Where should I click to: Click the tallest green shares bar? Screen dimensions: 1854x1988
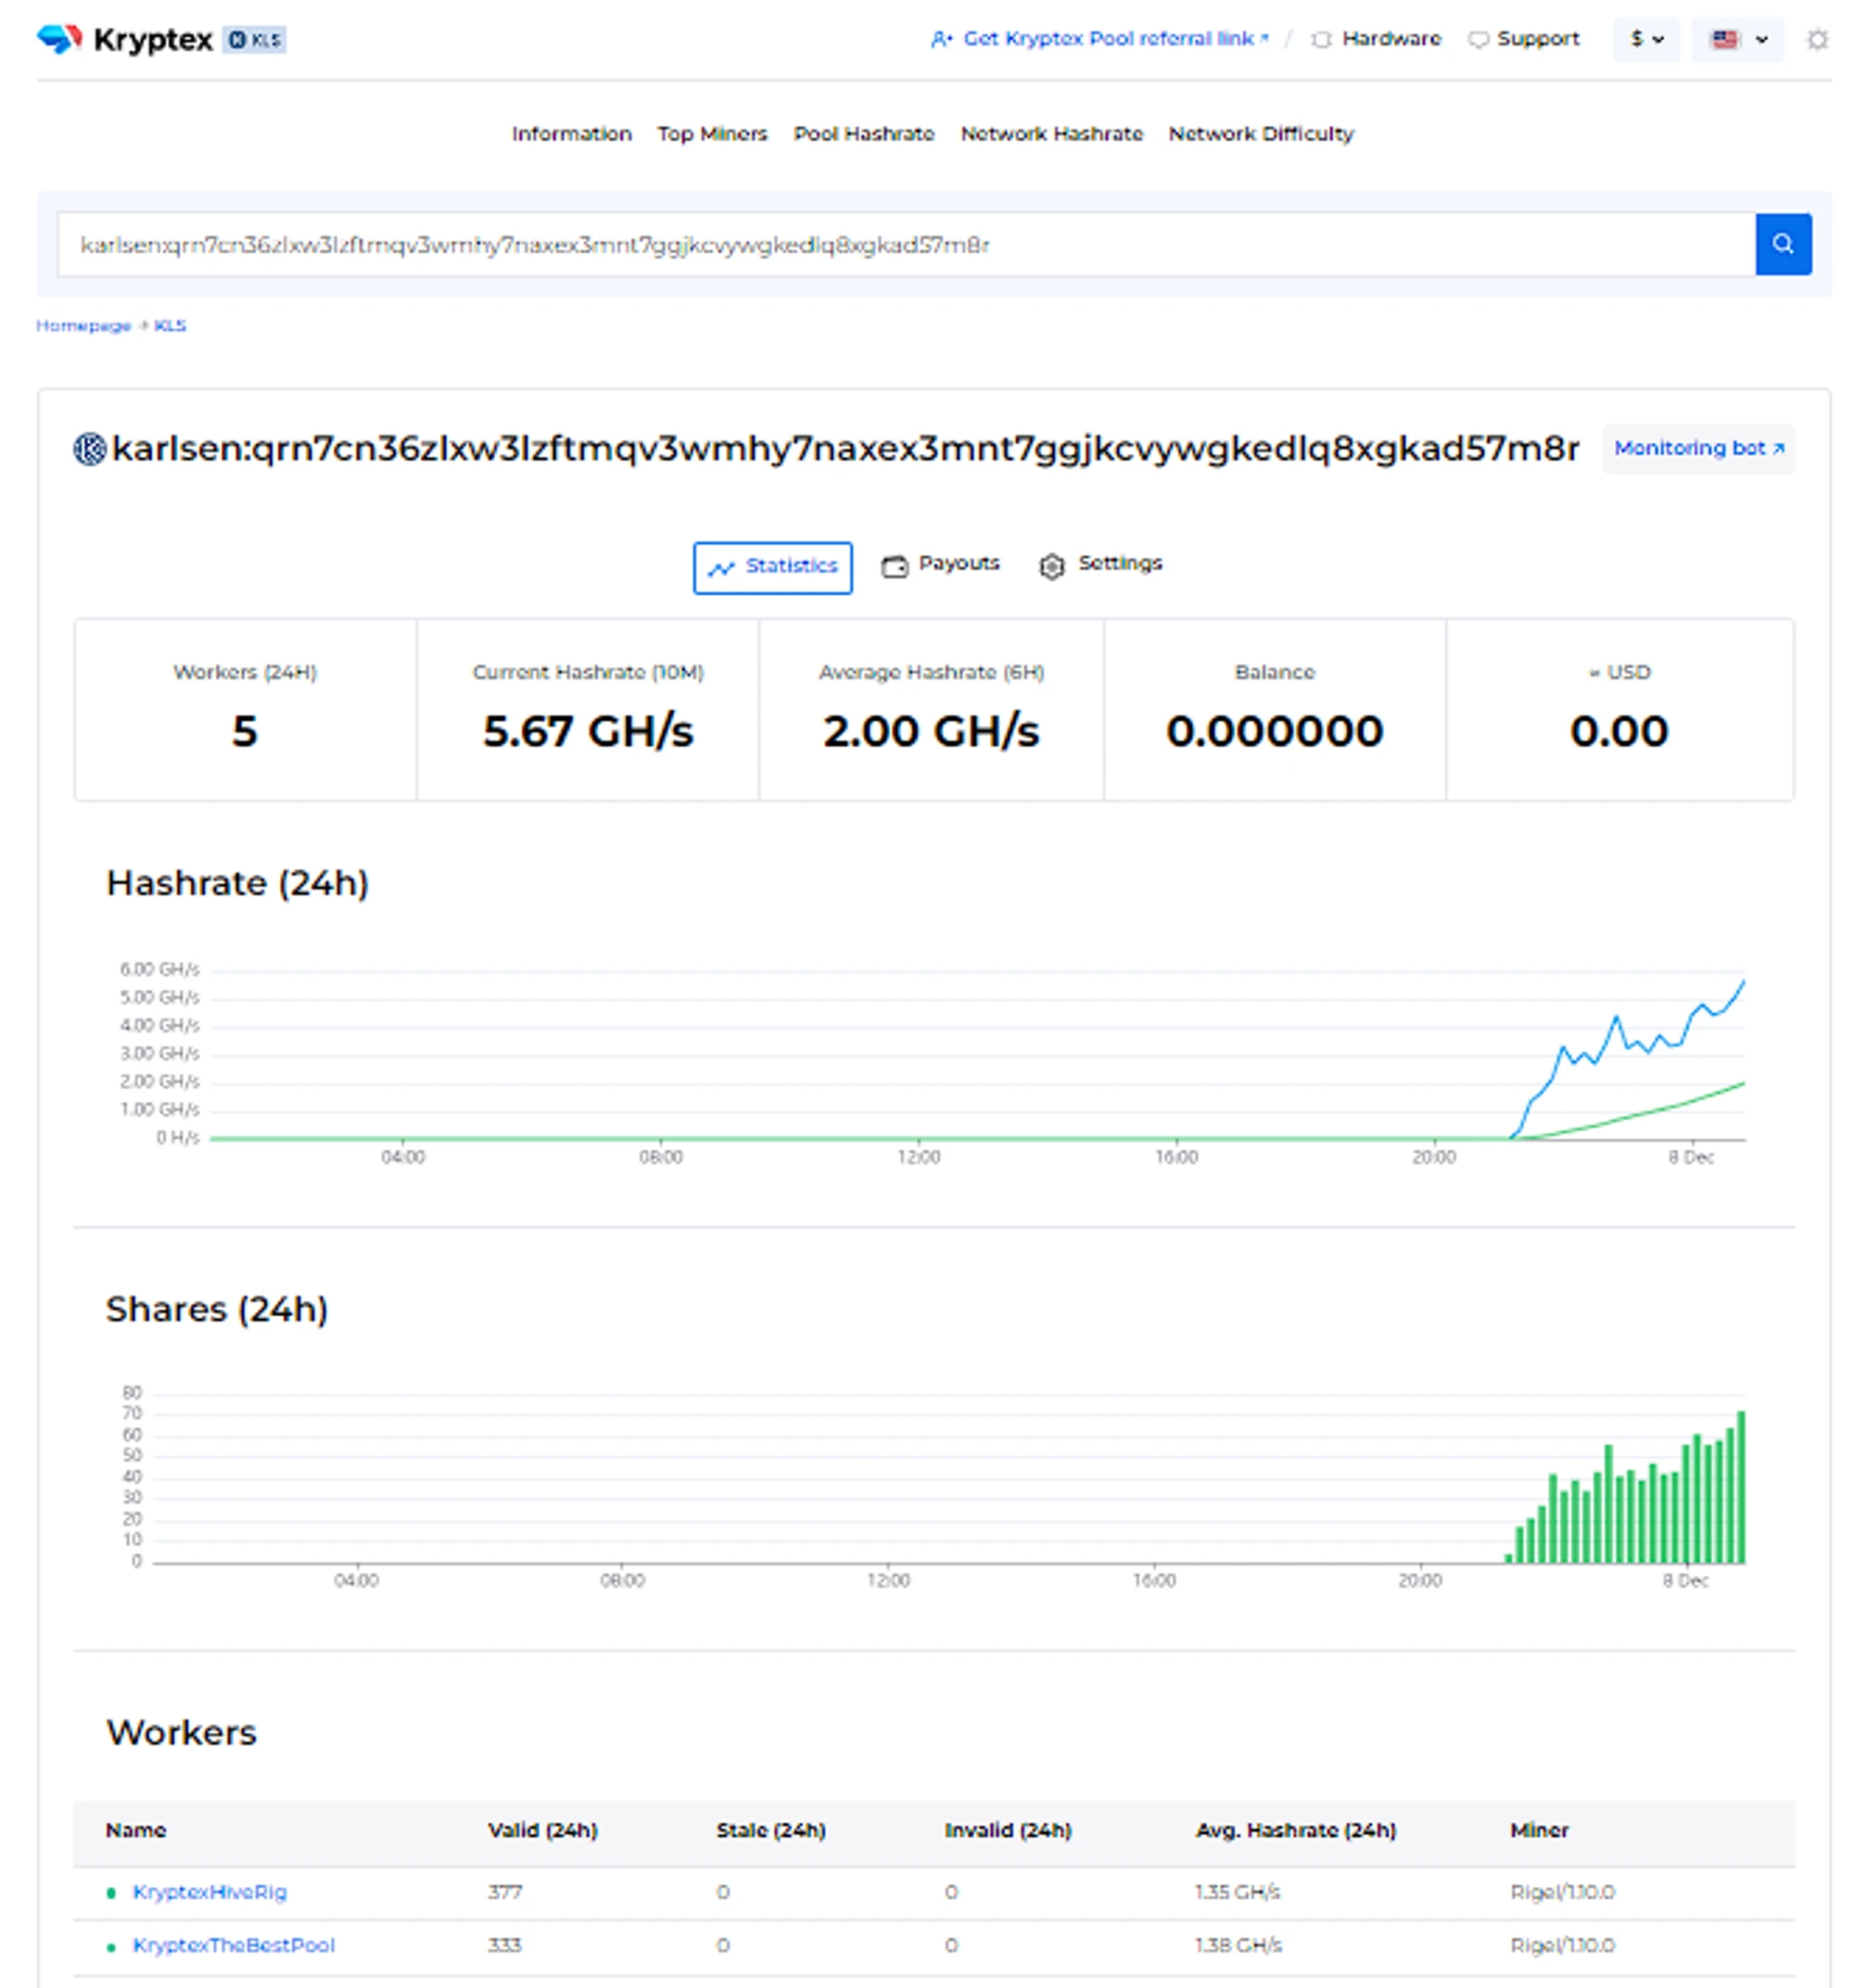click(1741, 1487)
